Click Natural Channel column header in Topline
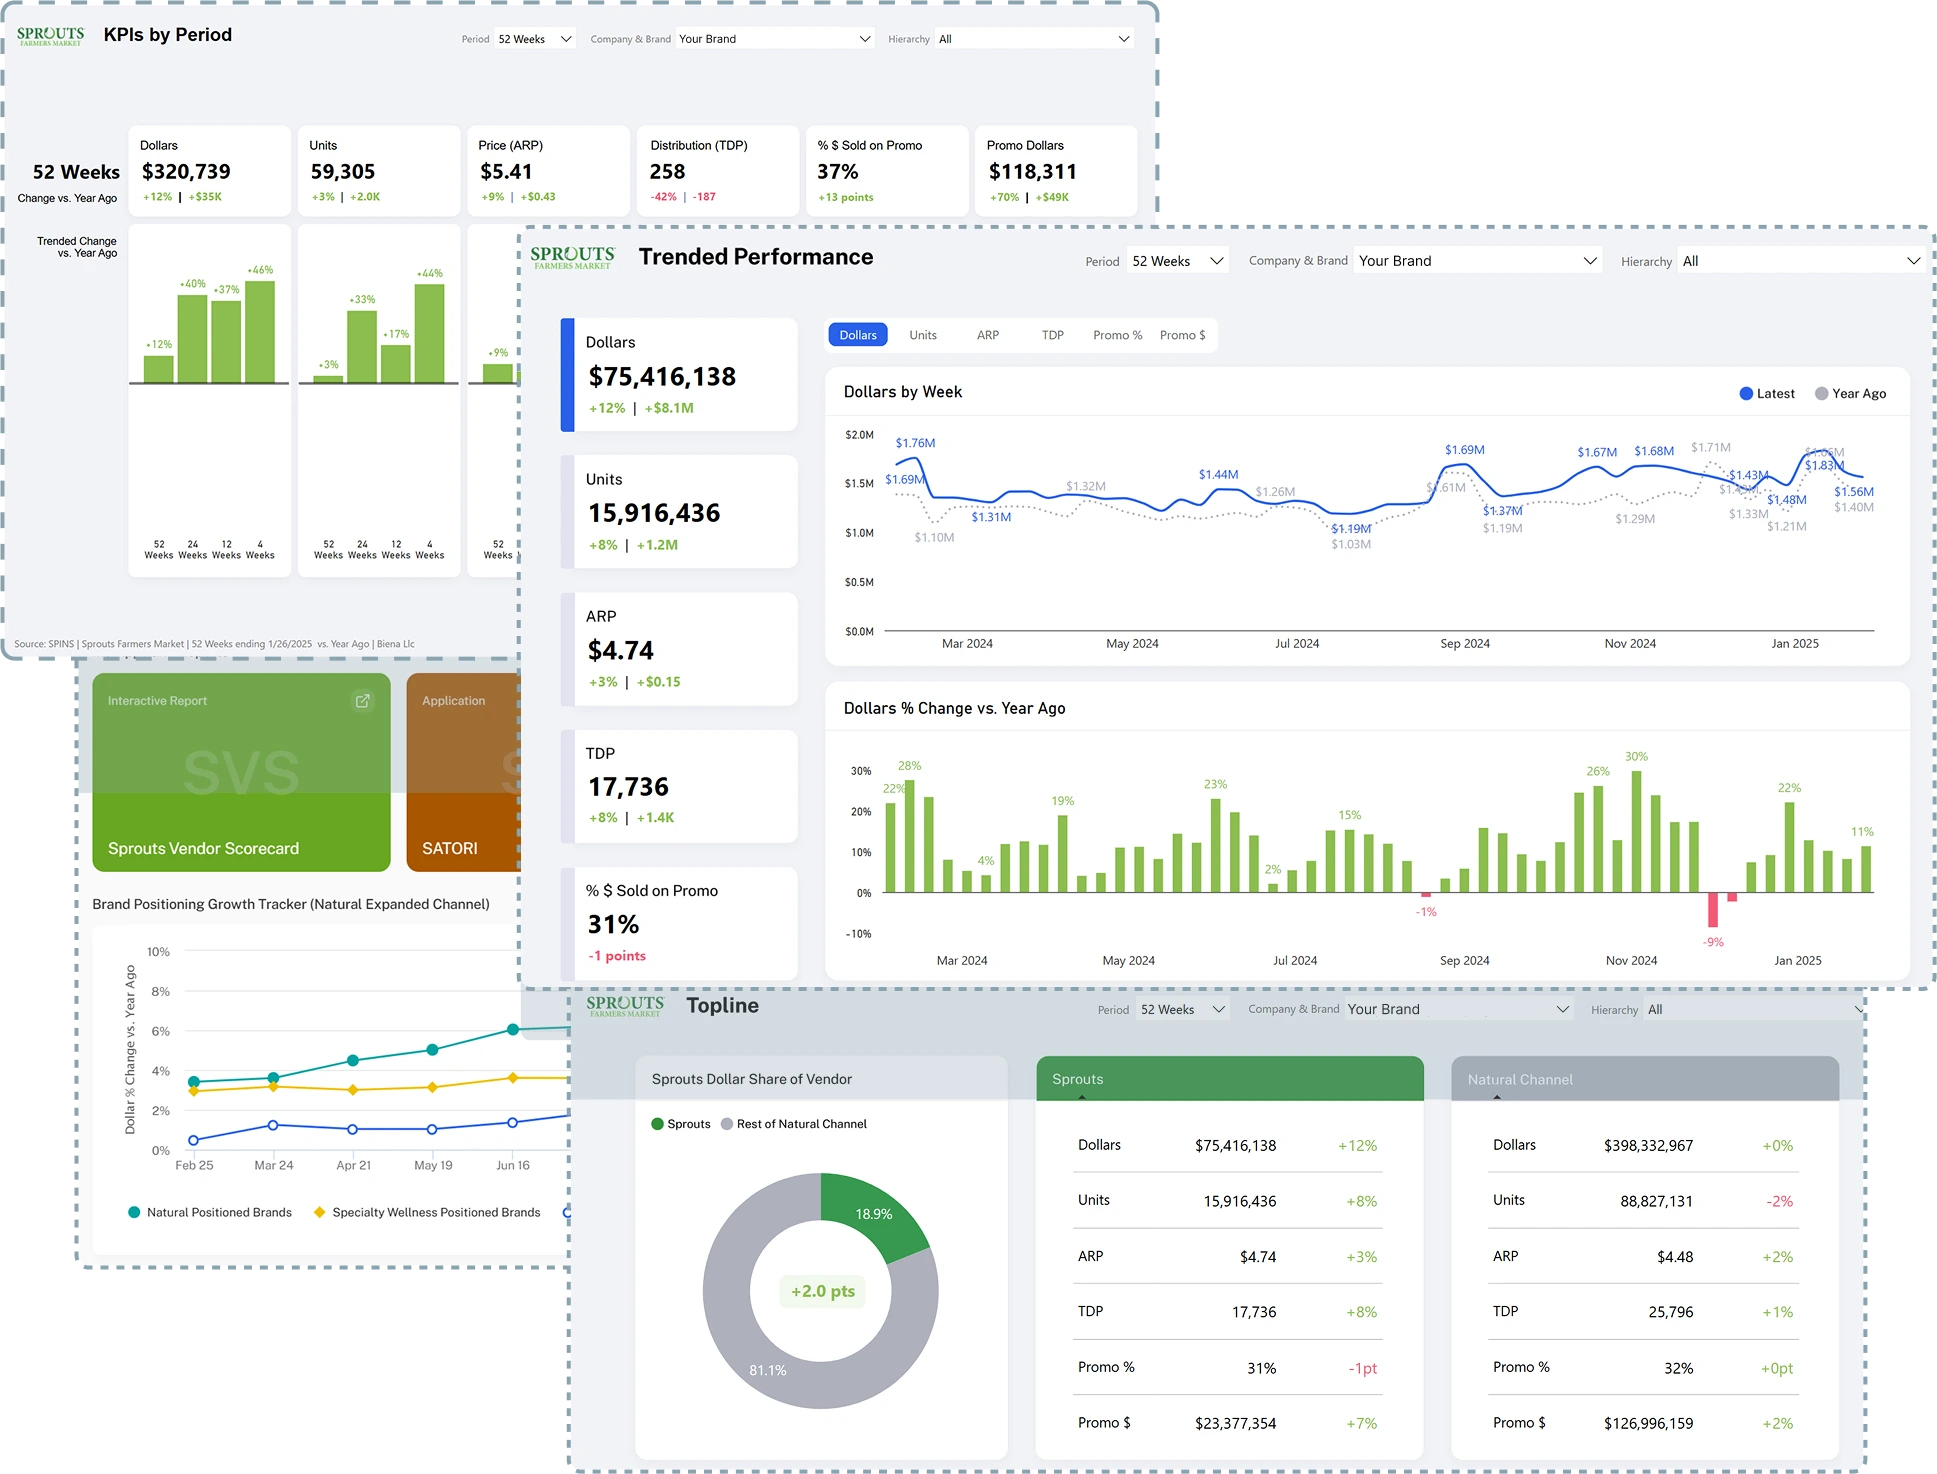This screenshot has width=1937, height=1474. [1645, 1079]
